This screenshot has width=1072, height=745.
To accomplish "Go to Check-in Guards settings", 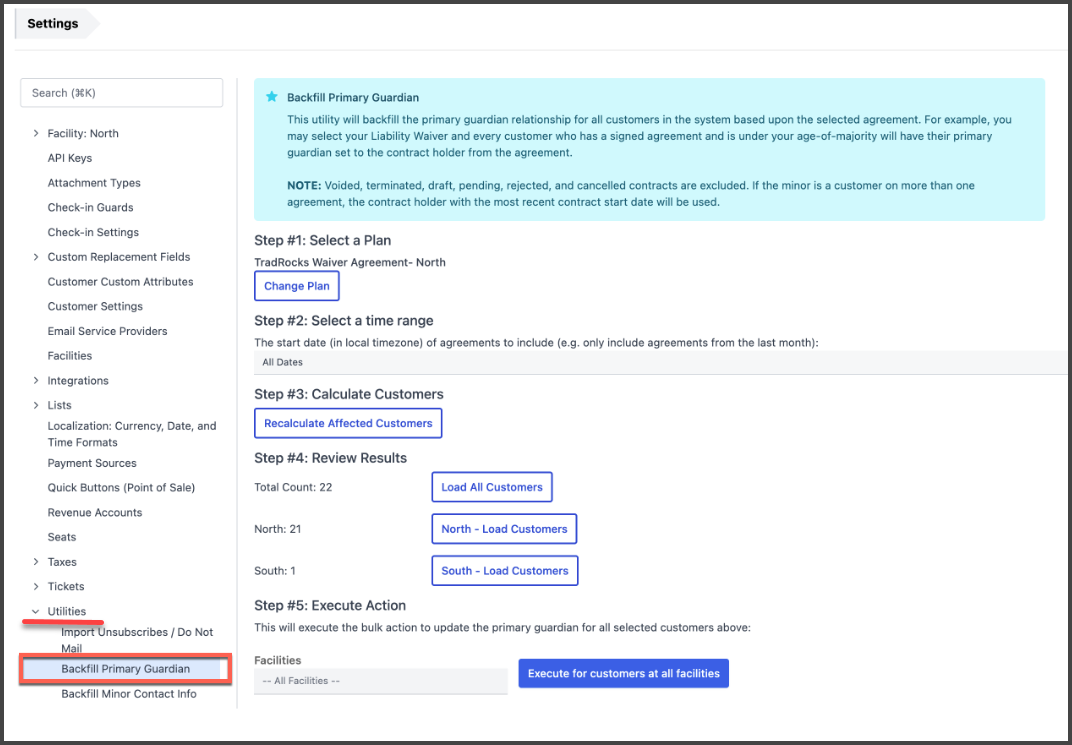I will 90,208.
